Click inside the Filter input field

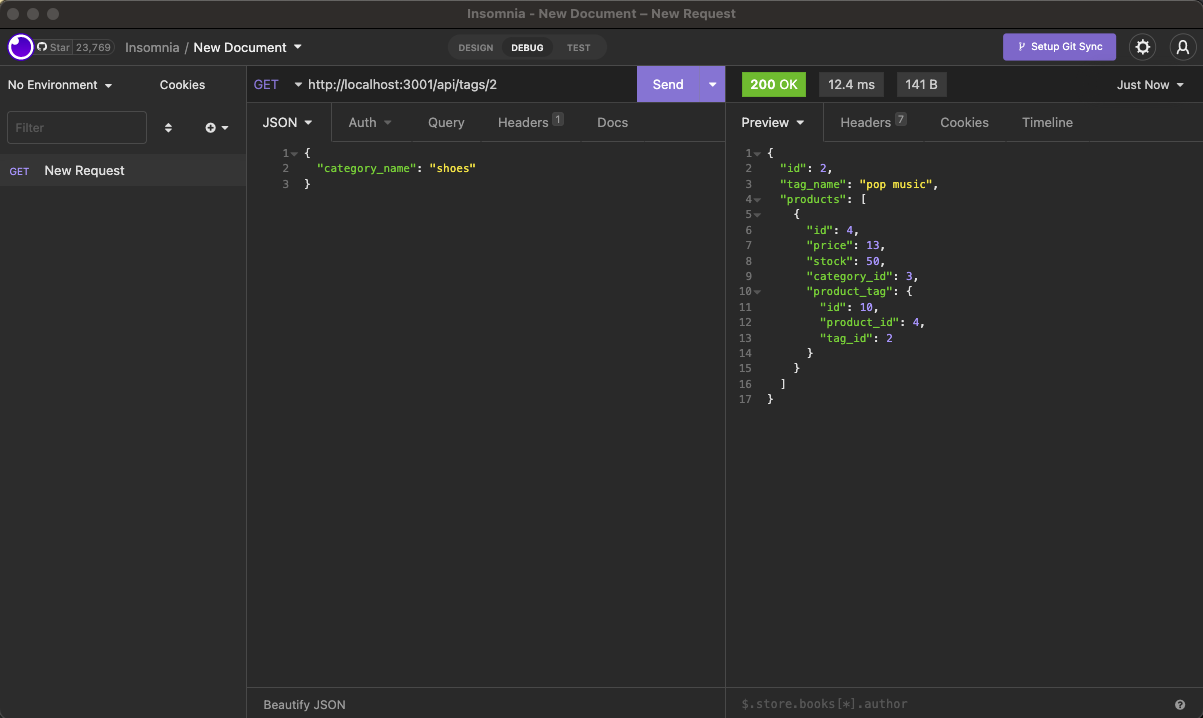click(76, 127)
